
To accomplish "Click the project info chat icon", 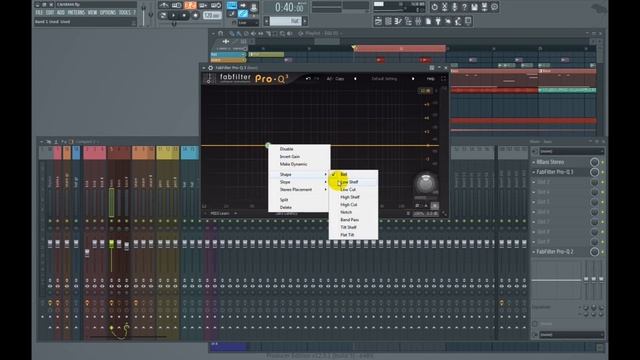I will pyautogui.click(x=494, y=7).
